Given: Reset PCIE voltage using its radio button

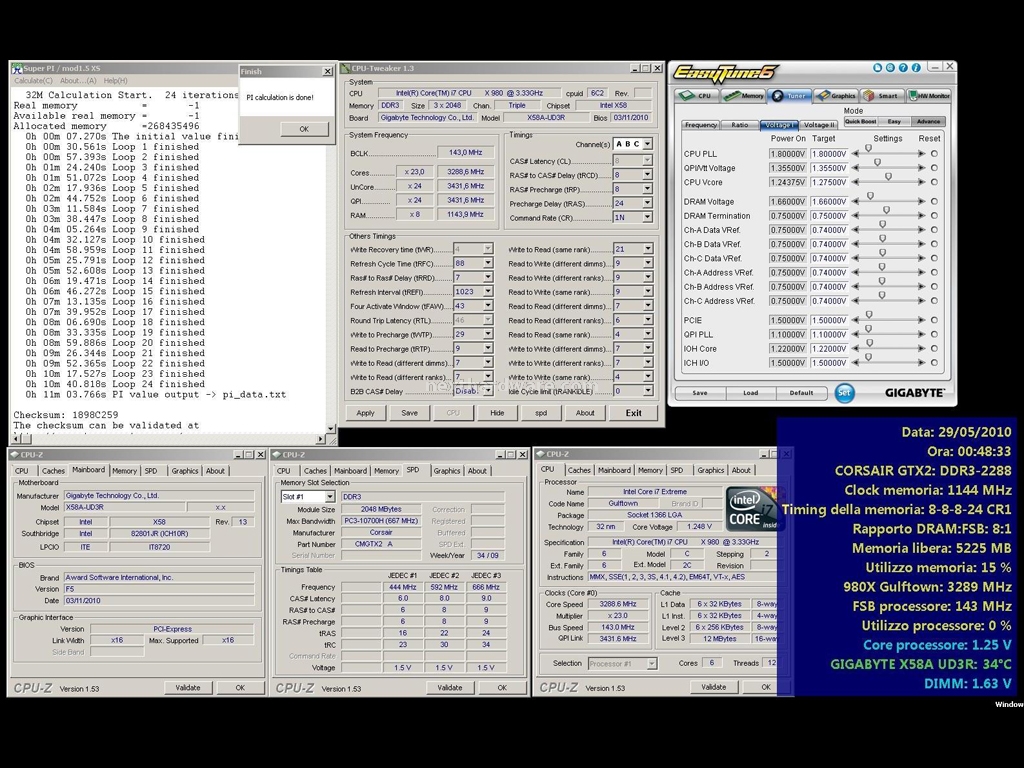Looking at the screenshot, I should pyautogui.click(x=935, y=320).
